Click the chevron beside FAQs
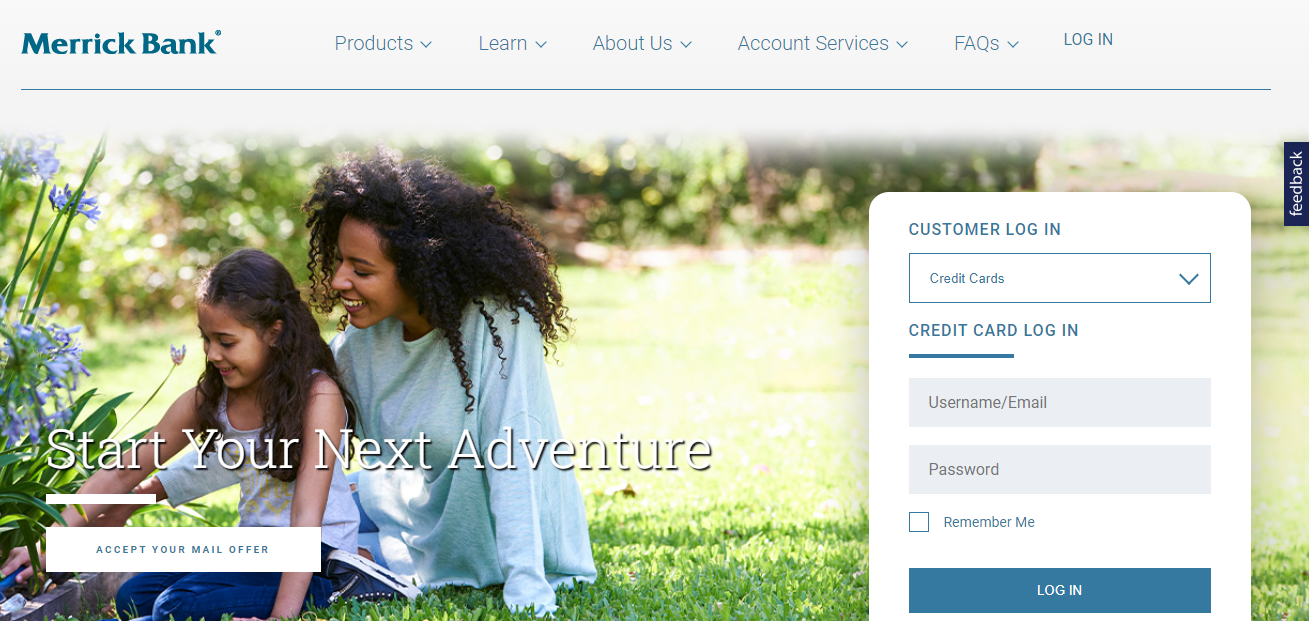 point(1013,44)
